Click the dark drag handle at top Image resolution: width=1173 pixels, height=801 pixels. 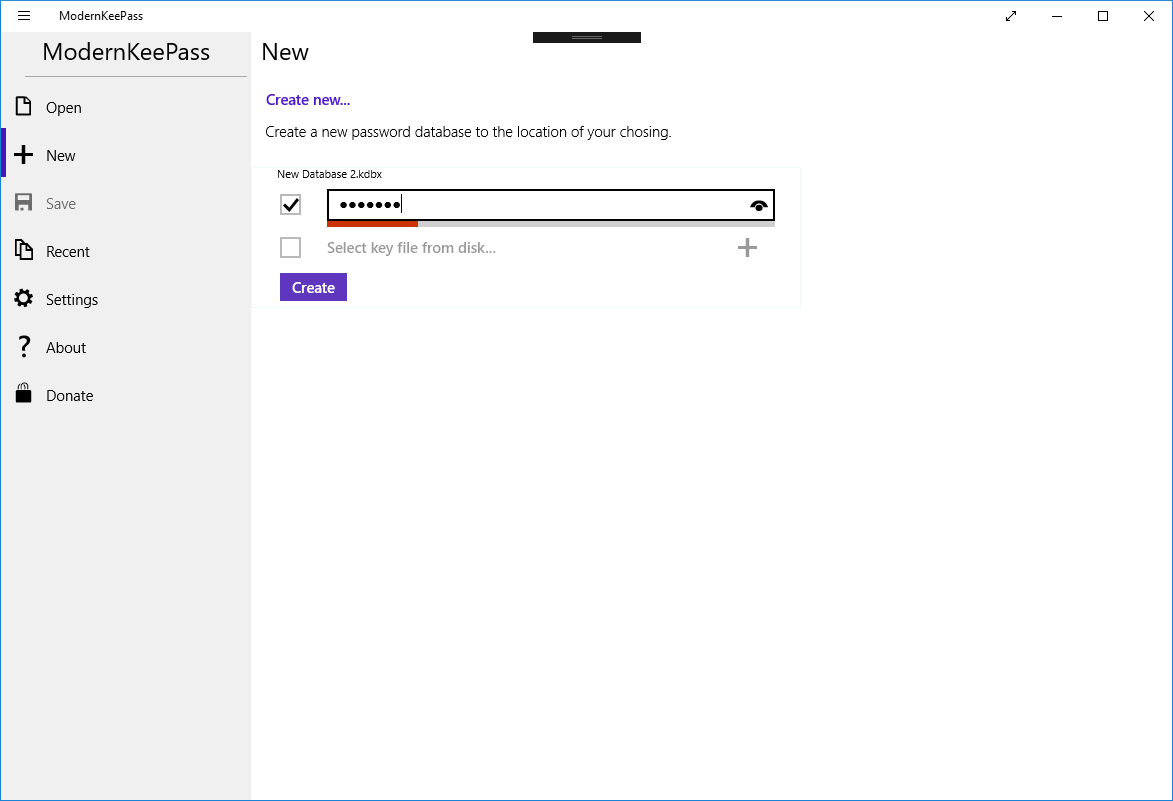point(587,38)
